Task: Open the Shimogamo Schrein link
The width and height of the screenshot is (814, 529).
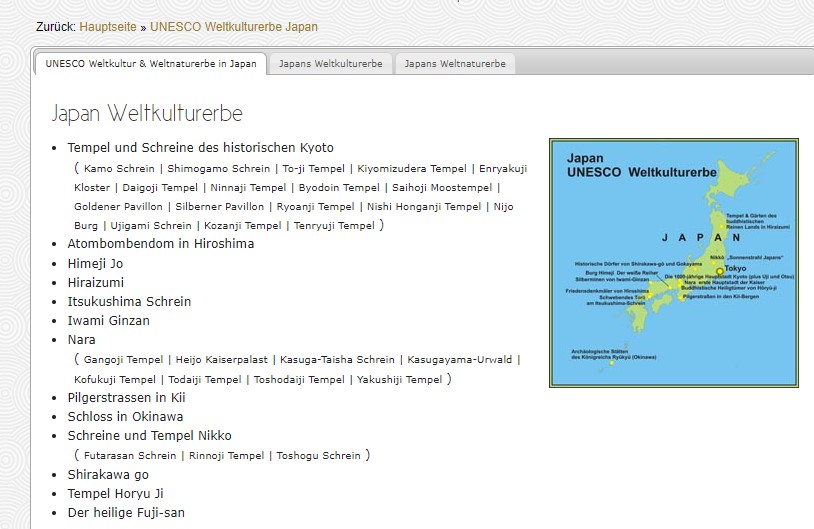Action: [x=219, y=169]
